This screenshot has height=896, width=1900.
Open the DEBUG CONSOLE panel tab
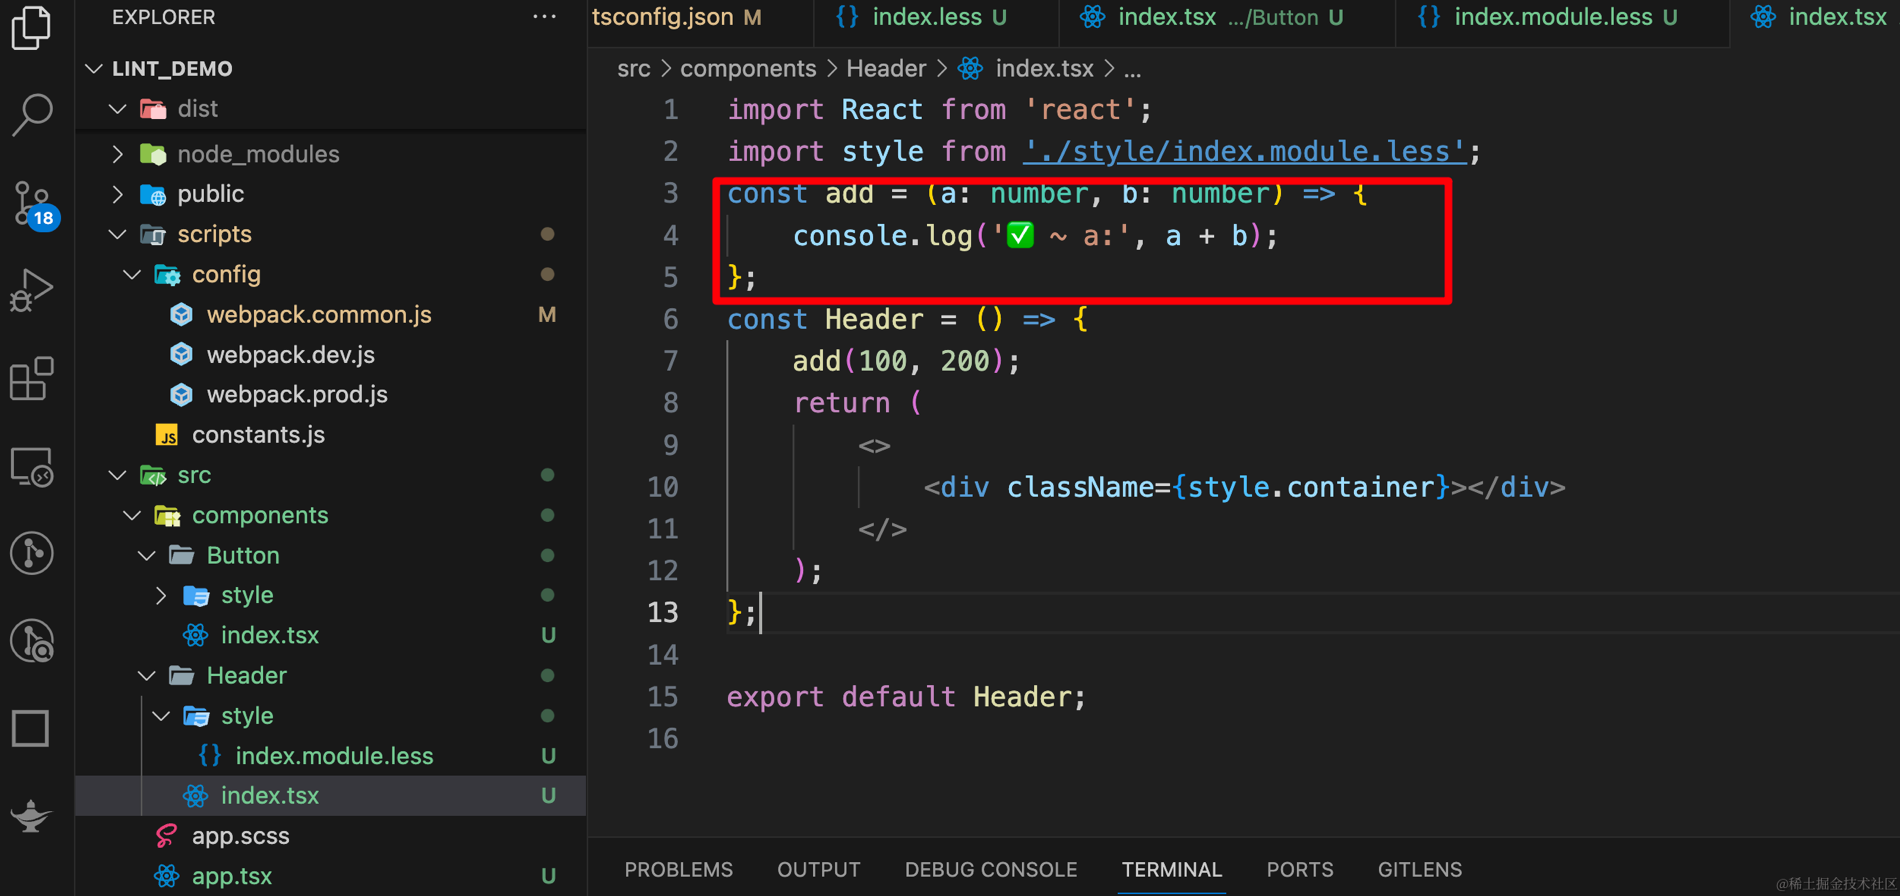991,870
